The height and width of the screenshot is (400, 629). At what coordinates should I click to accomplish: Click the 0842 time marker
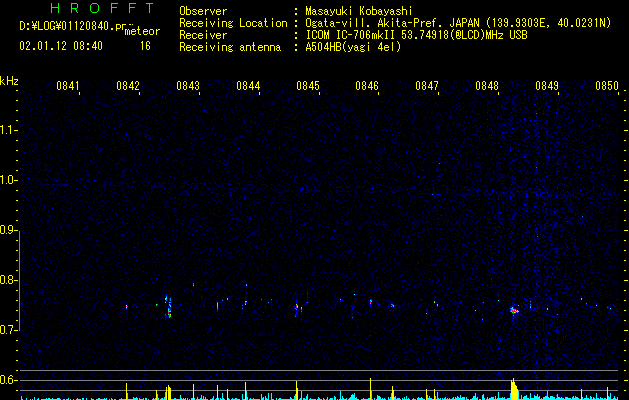pyautogui.click(x=128, y=85)
